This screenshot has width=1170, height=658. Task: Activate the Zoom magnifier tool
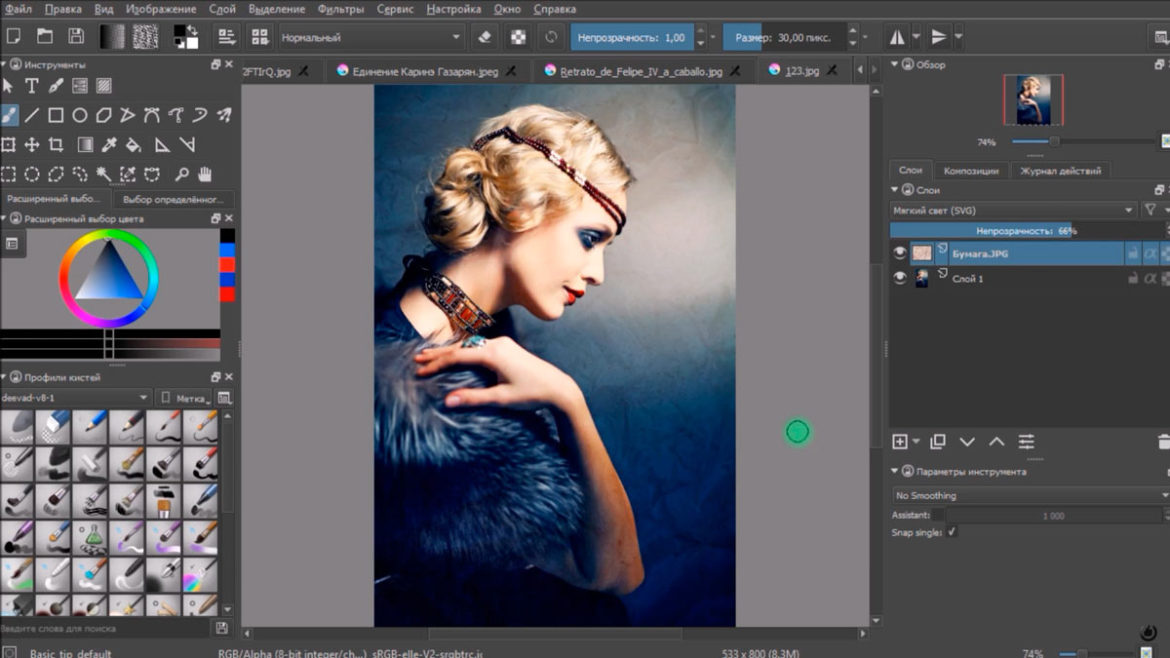[181, 174]
